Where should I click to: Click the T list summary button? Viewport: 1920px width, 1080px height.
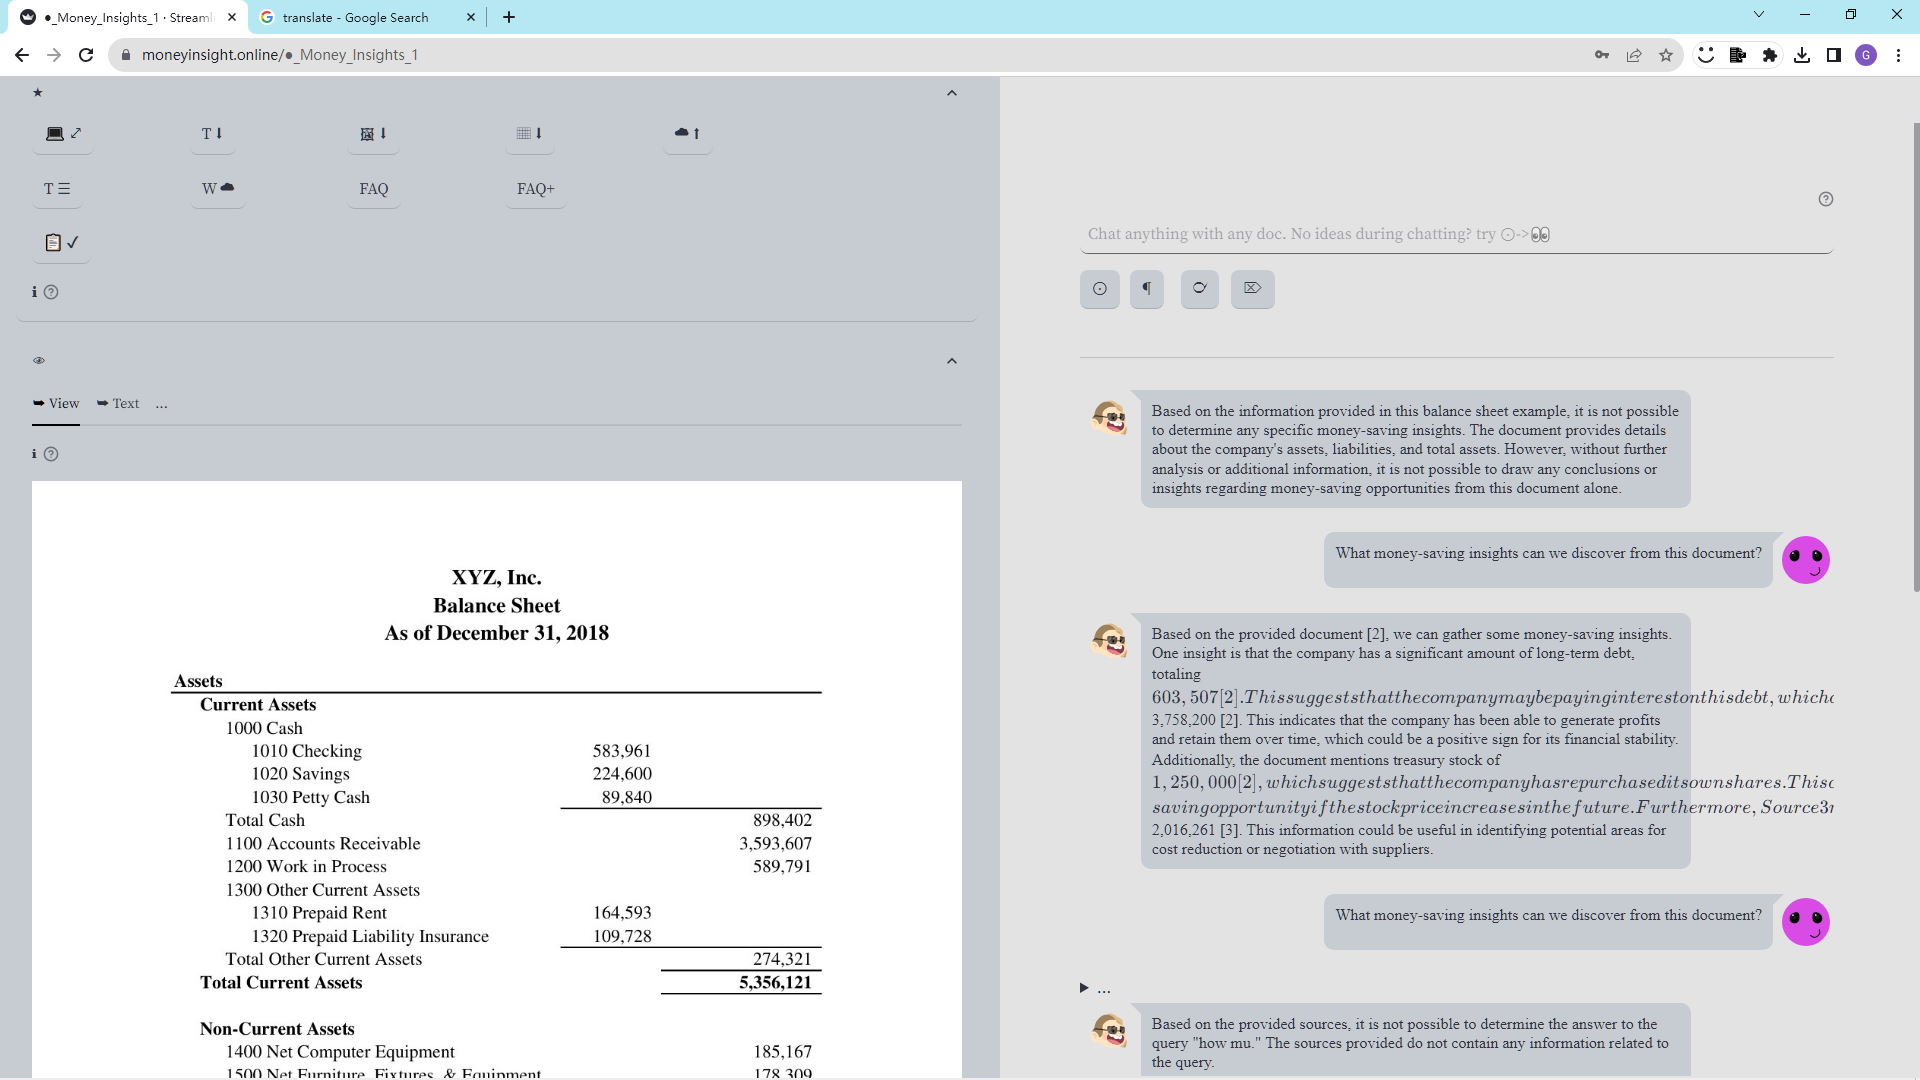click(x=57, y=188)
